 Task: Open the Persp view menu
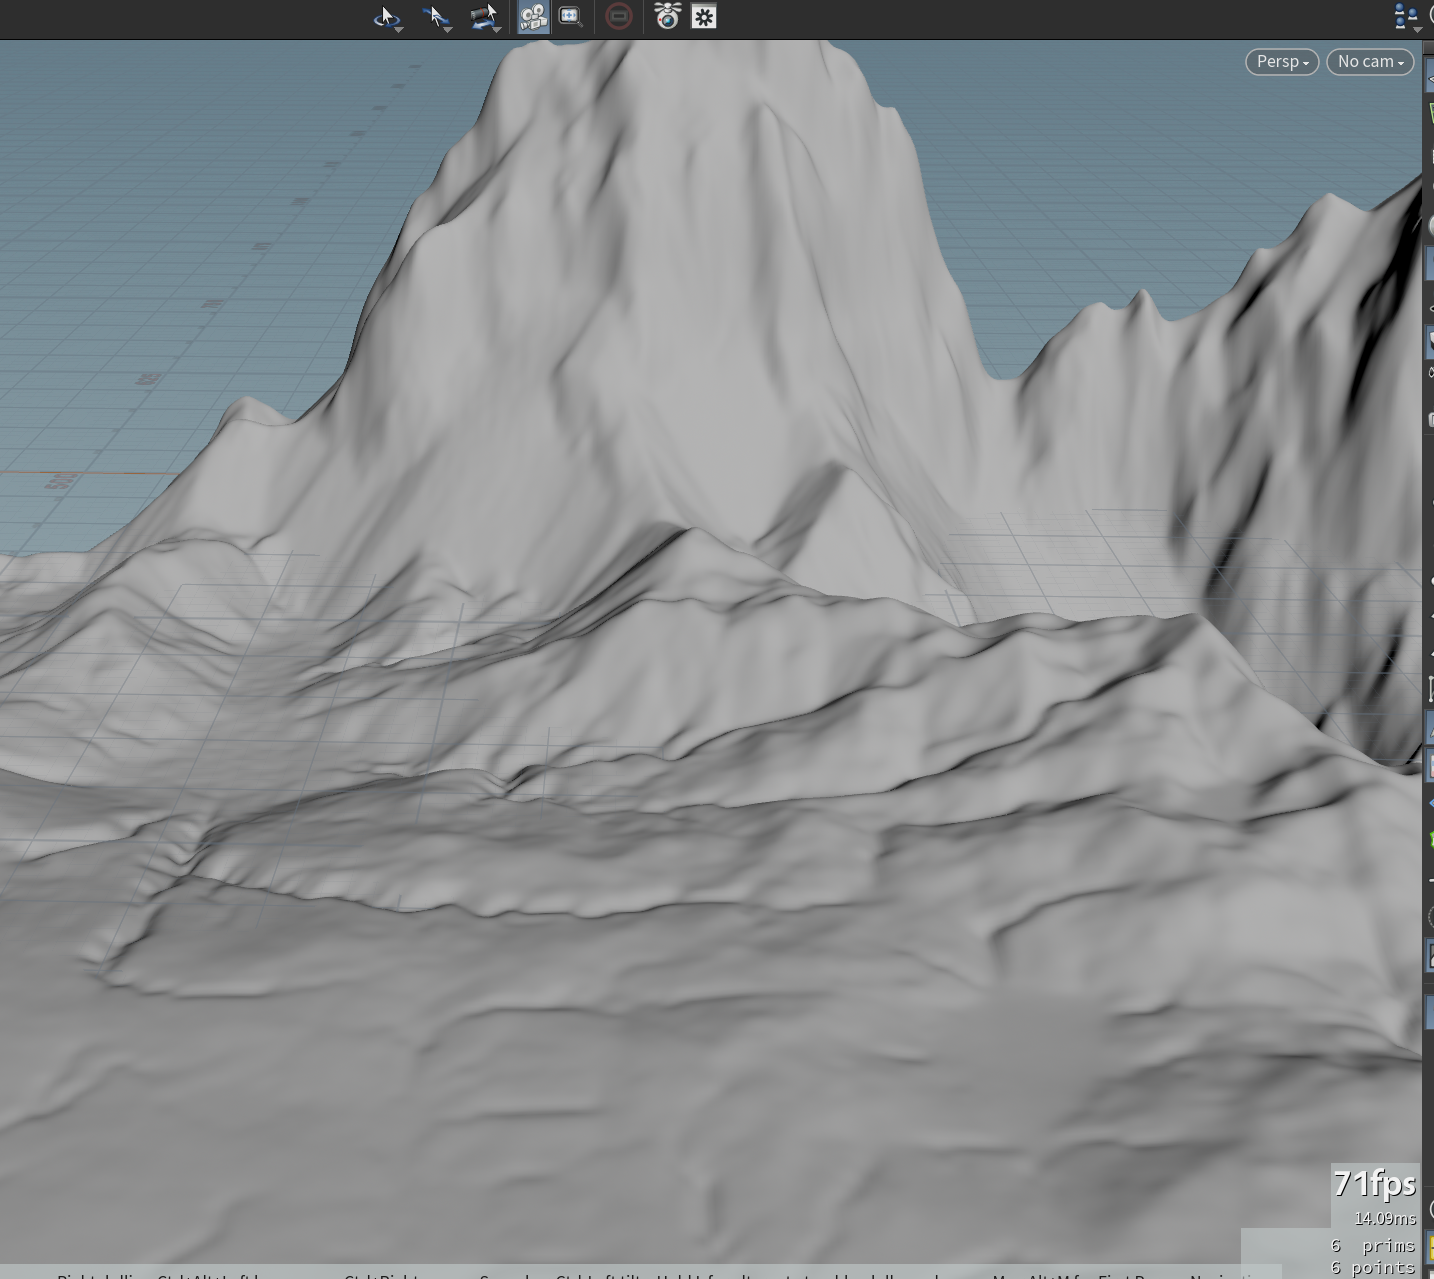[1282, 62]
